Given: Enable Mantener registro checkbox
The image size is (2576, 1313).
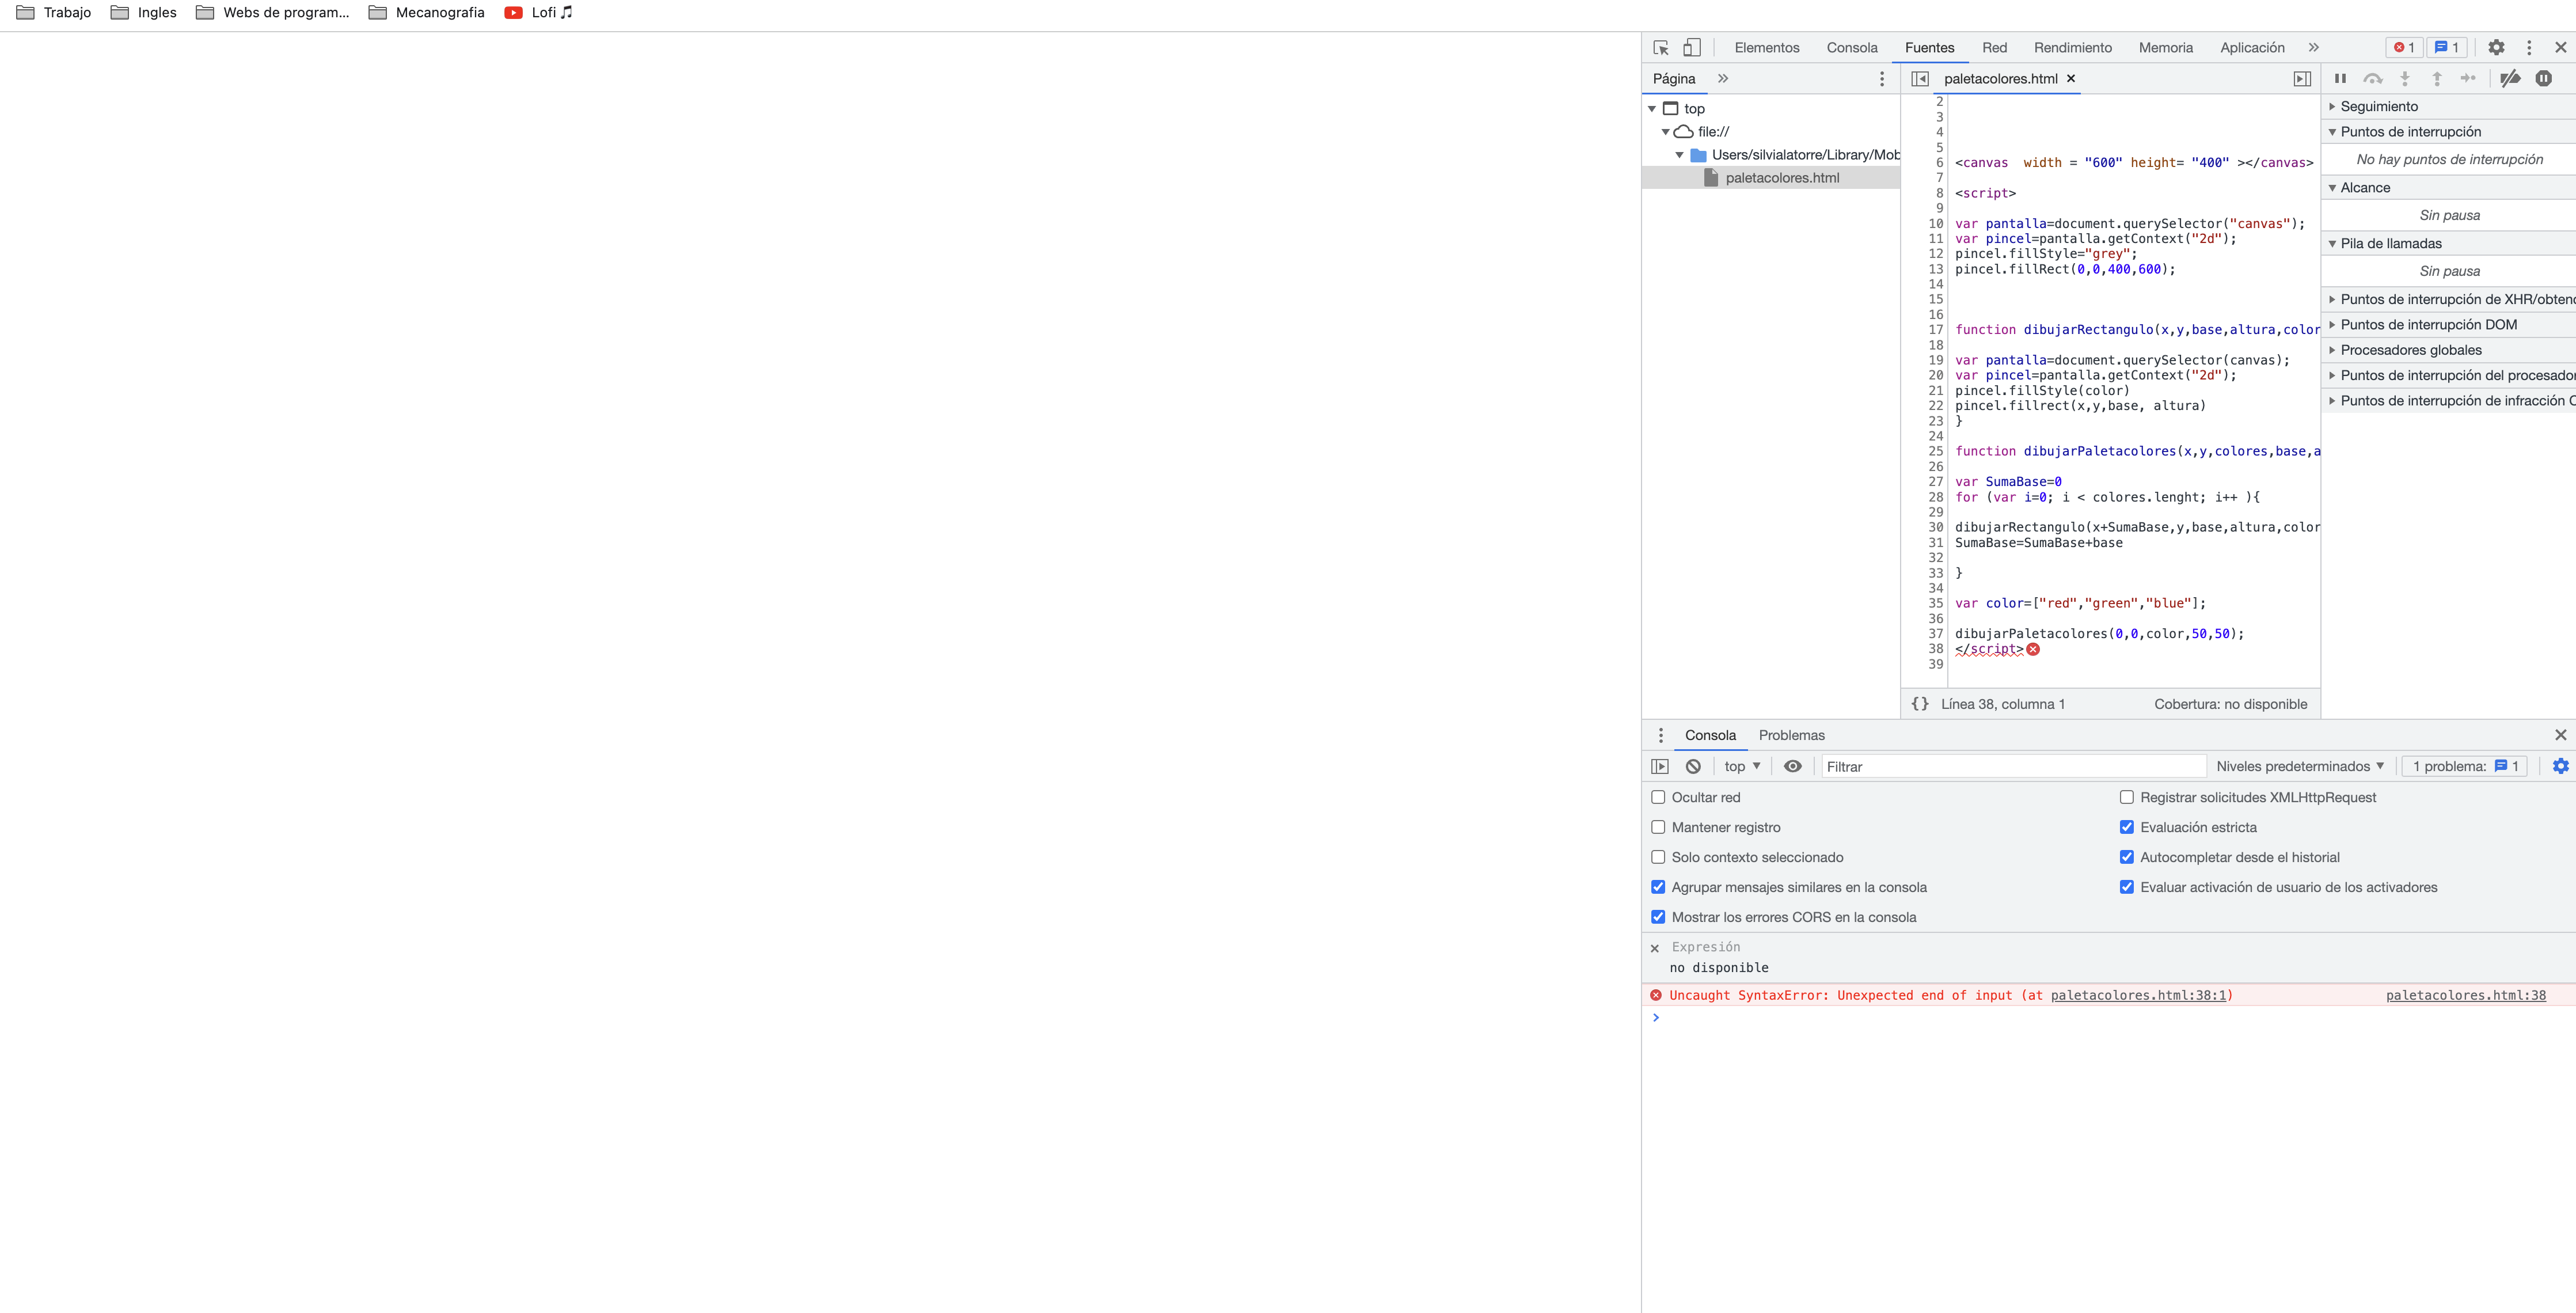Looking at the screenshot, I should (1658, 827).
